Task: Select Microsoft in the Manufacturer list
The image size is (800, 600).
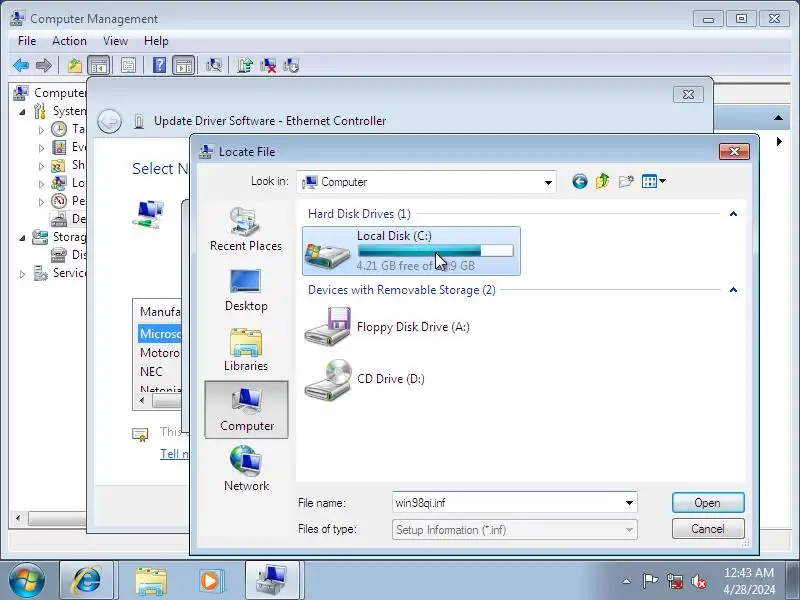Action: 160,334
